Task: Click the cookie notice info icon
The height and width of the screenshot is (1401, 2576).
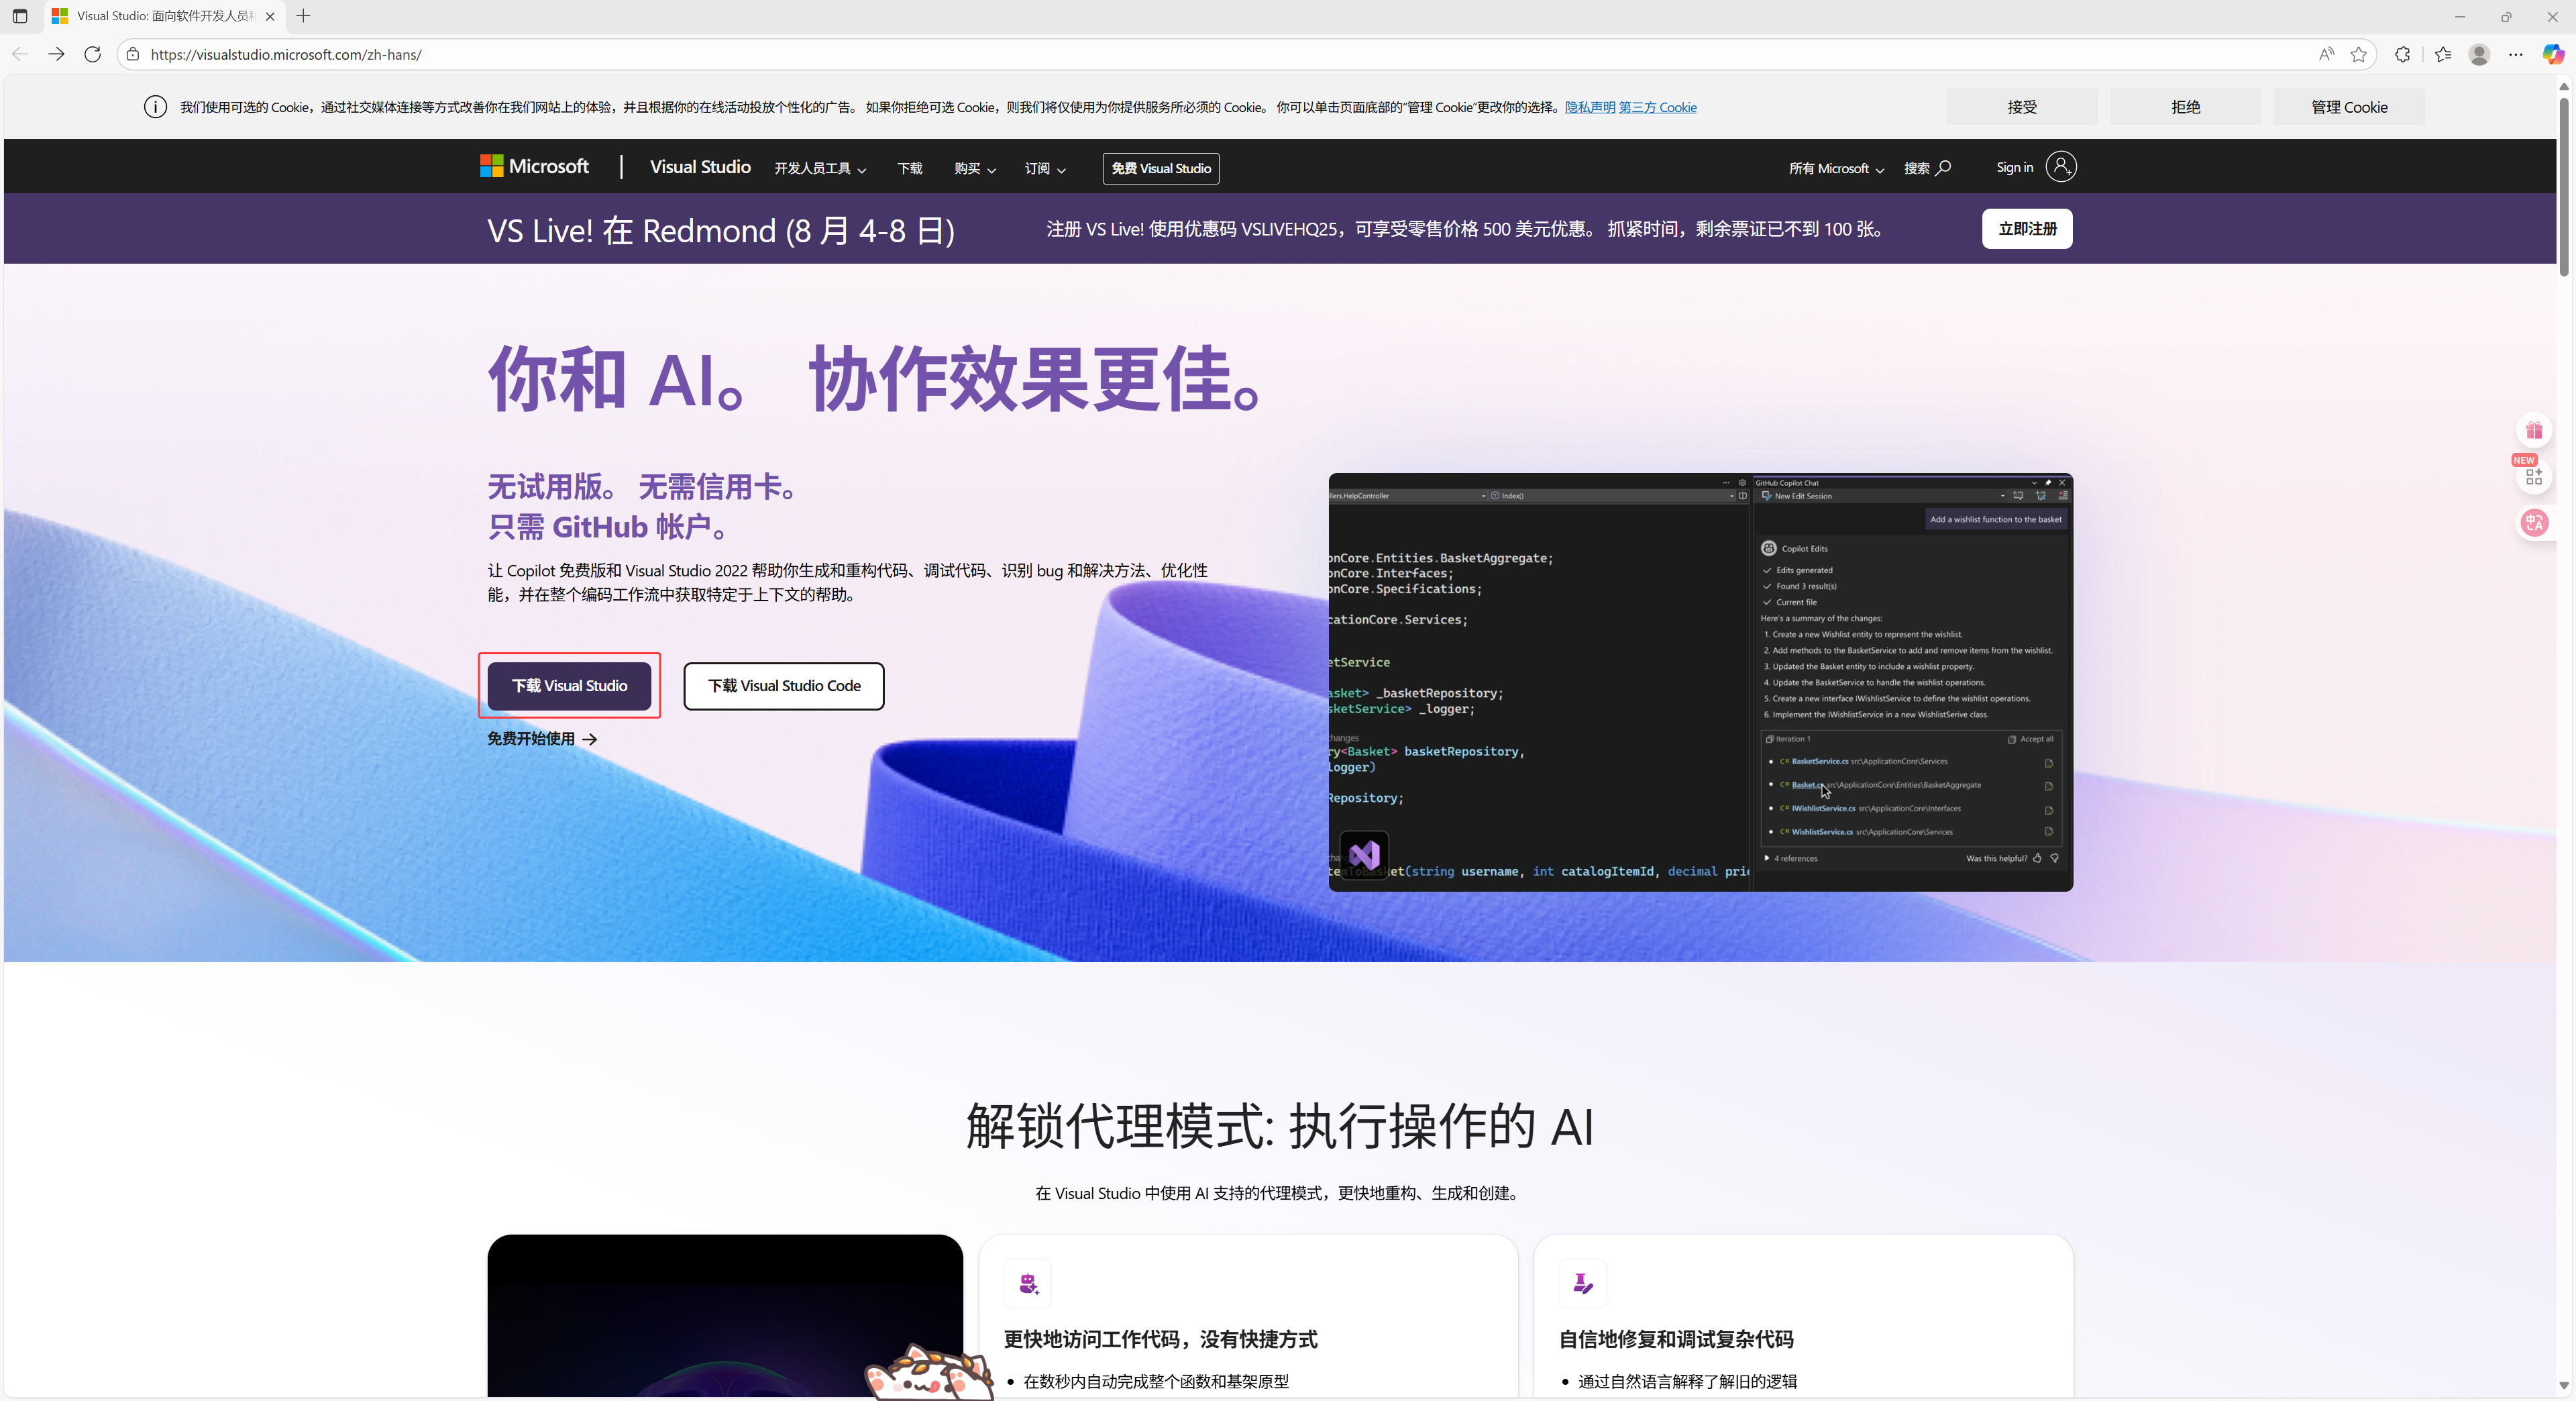Action: [155, 107]
